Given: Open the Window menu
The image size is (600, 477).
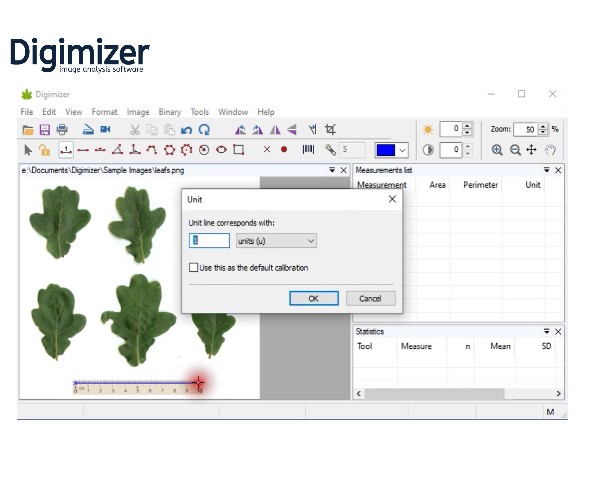Looking at the screenshot, I should click(x=233, y=112).
